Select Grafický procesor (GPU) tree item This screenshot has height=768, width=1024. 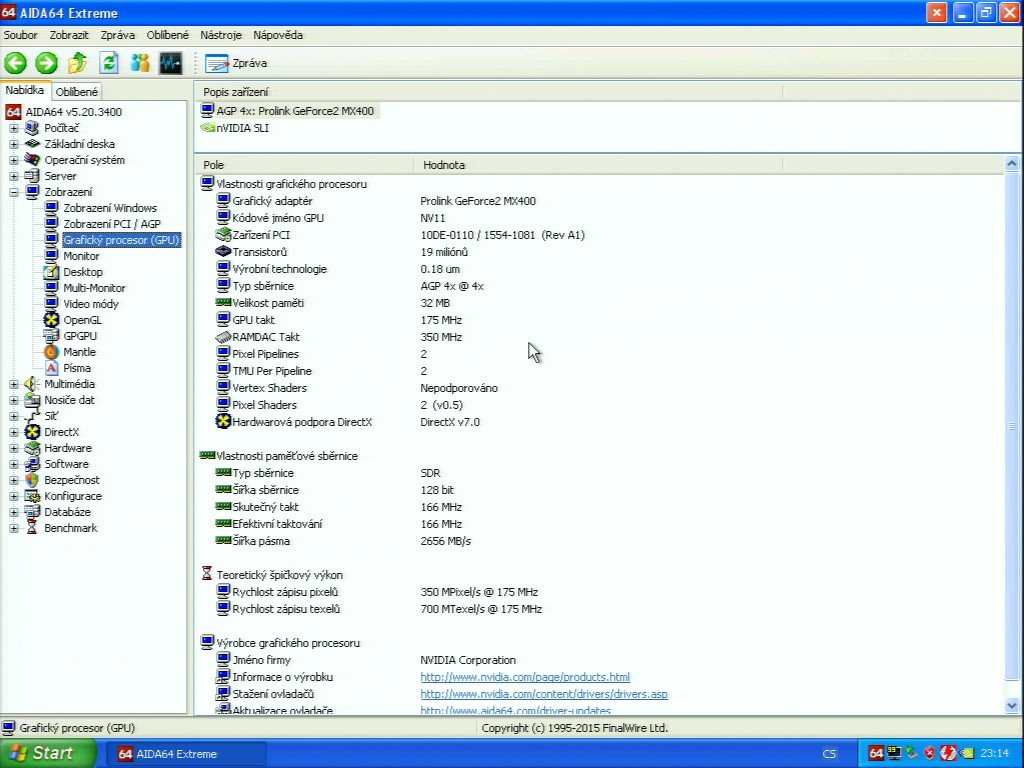click(121, 240)
